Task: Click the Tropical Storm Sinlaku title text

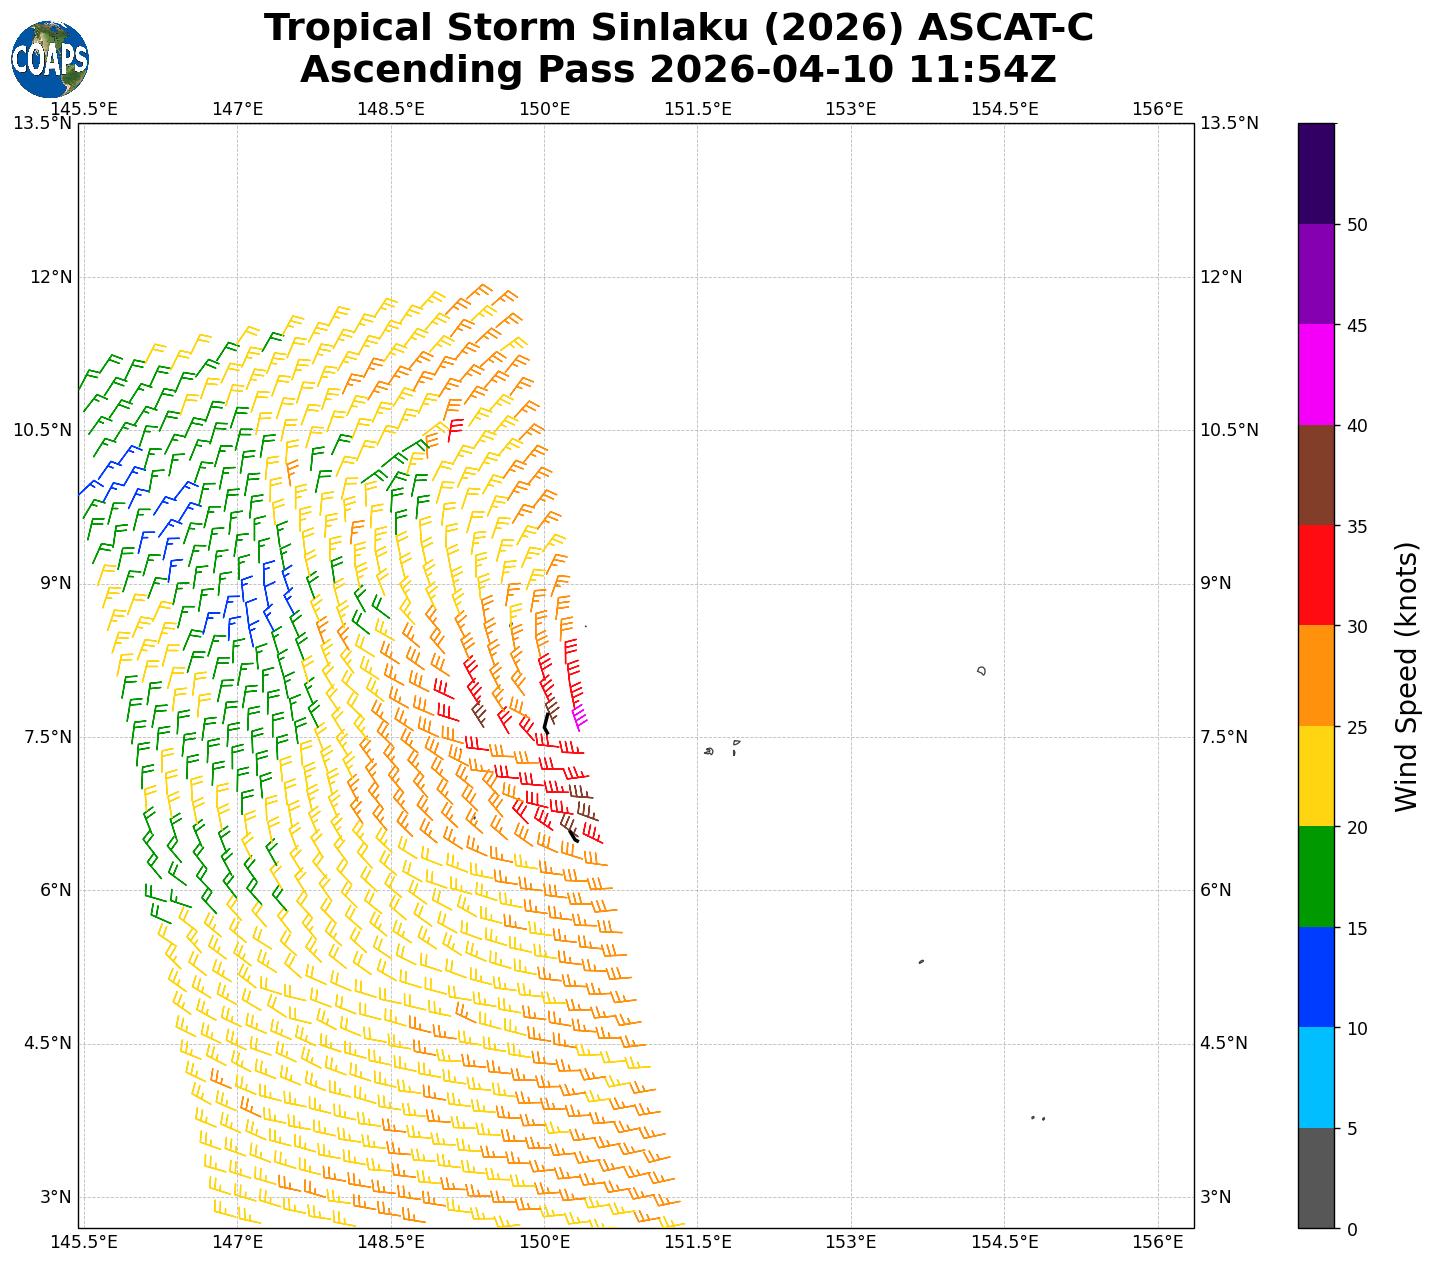Action: coord(678,28)
